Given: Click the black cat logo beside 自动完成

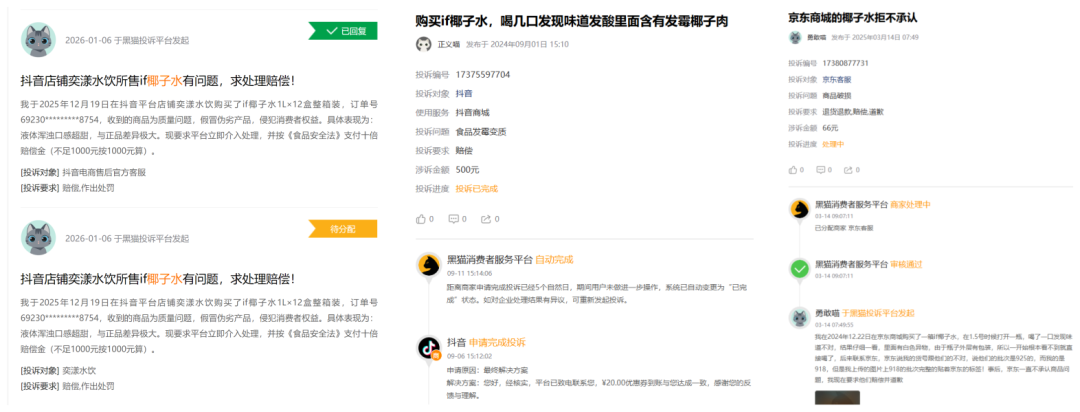Looking at the screenshot, I should pos(430,264).
